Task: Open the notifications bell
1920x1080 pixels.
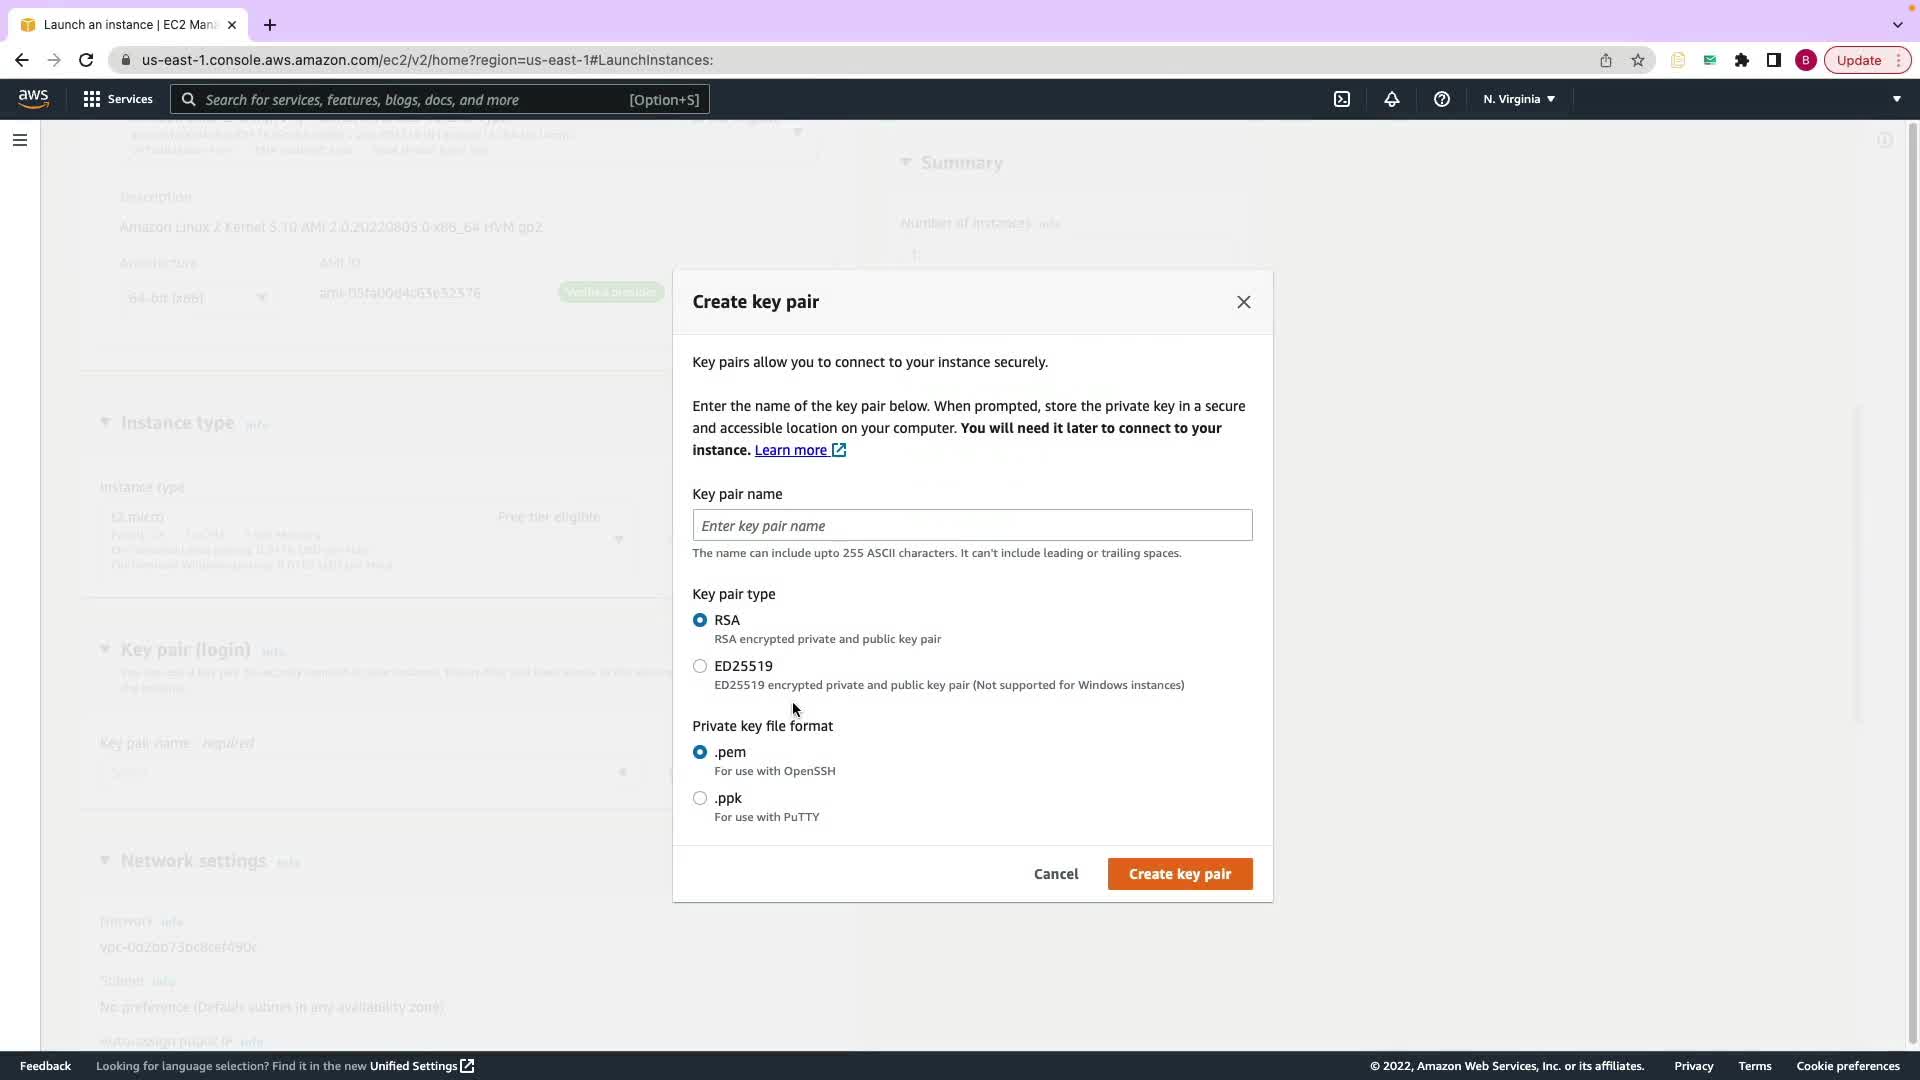Action: click(1391, 99)
